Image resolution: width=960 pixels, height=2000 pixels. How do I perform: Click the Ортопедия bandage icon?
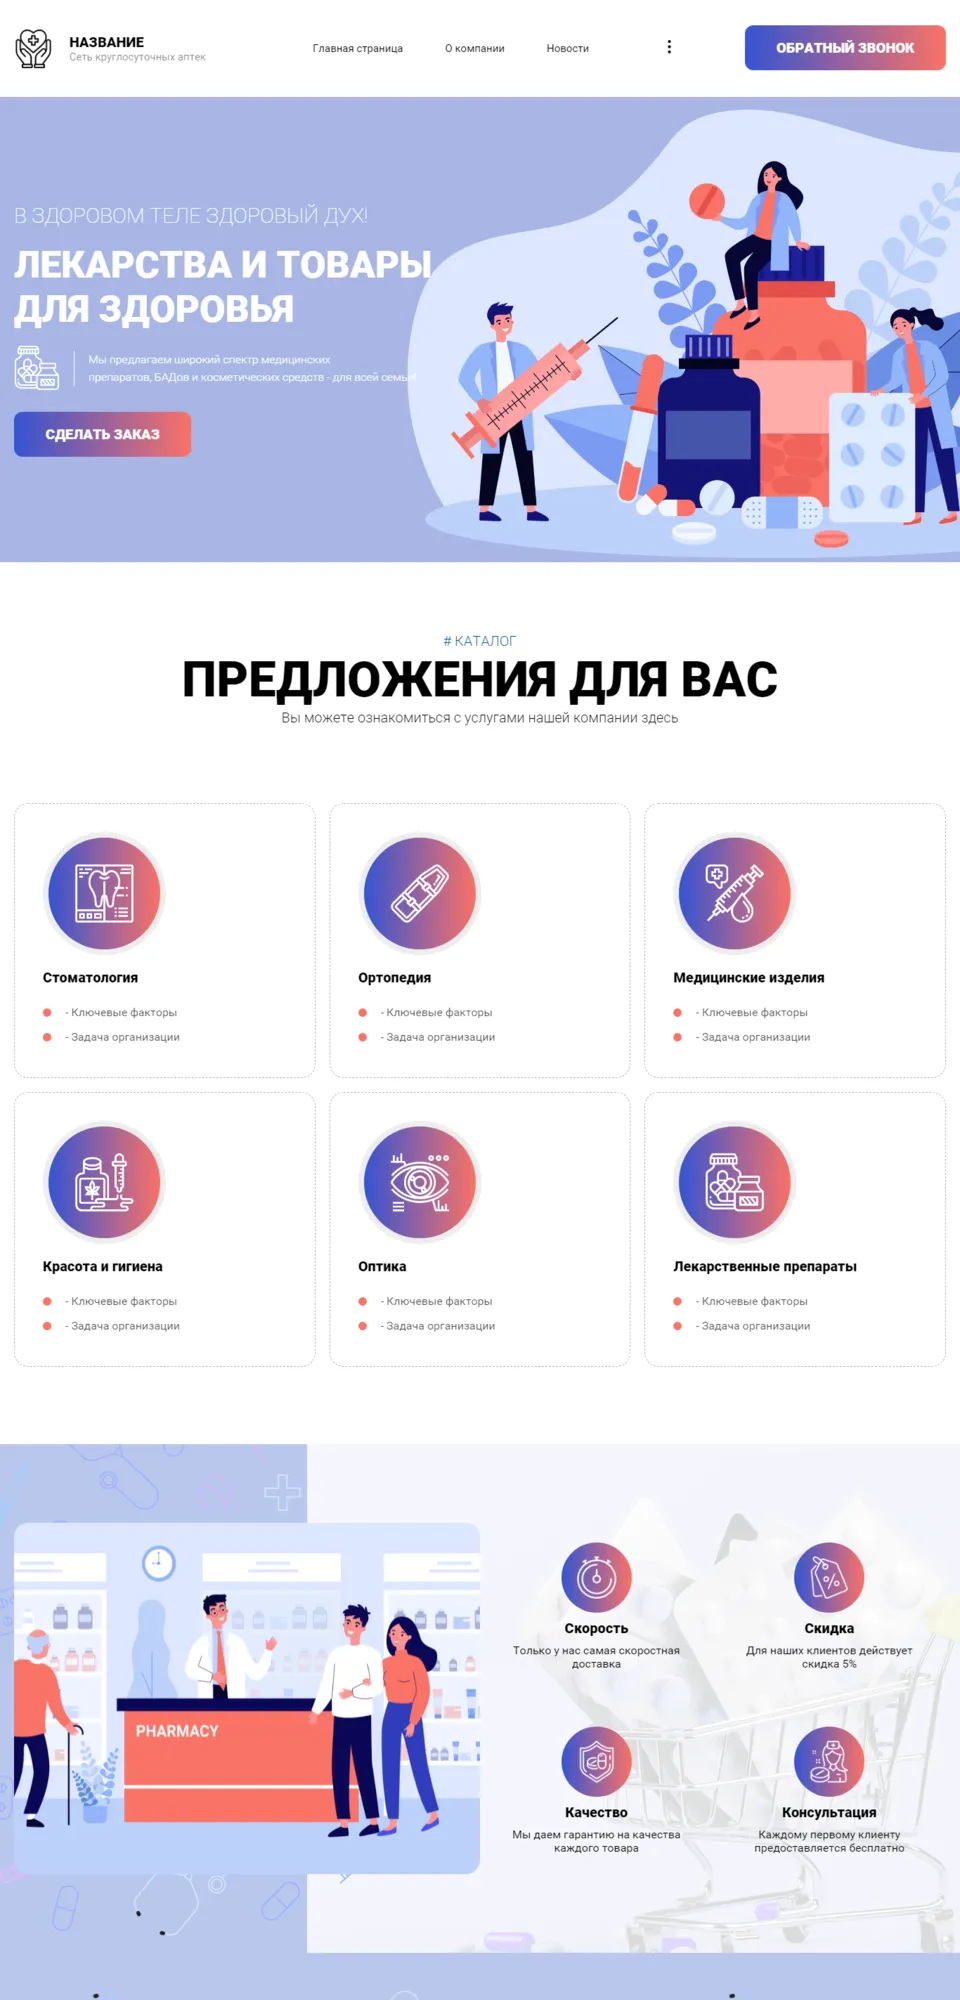(x=420, y=893)
